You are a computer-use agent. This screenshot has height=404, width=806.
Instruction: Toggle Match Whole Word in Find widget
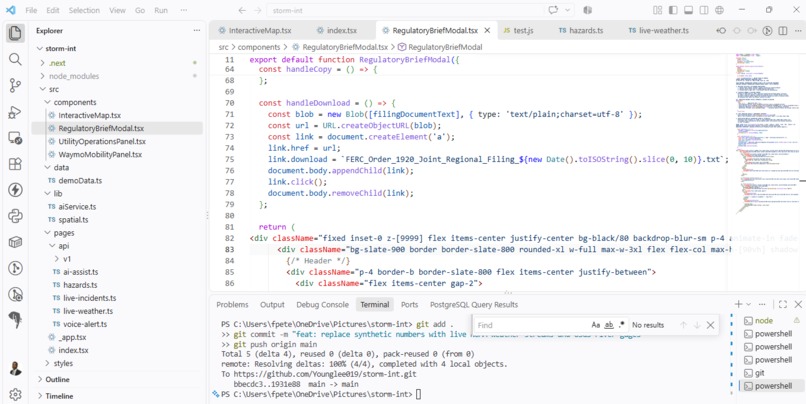pos(609,325)
